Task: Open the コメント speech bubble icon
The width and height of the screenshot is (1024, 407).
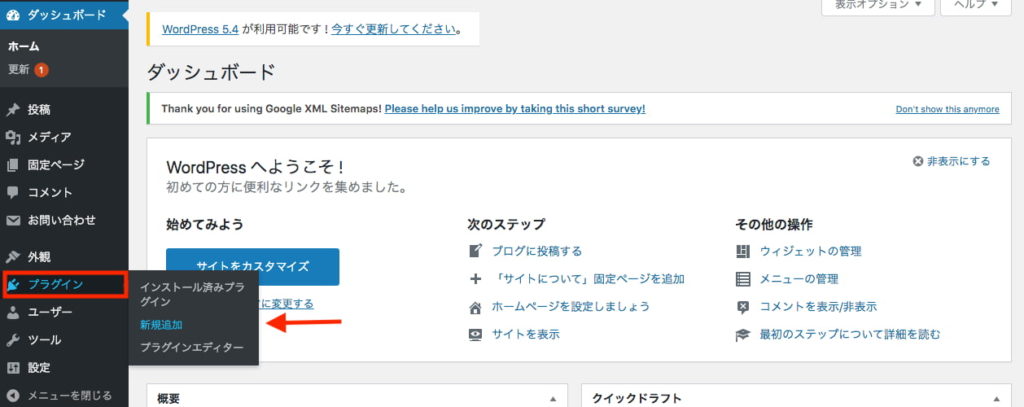Action: (x=13, y=193)
